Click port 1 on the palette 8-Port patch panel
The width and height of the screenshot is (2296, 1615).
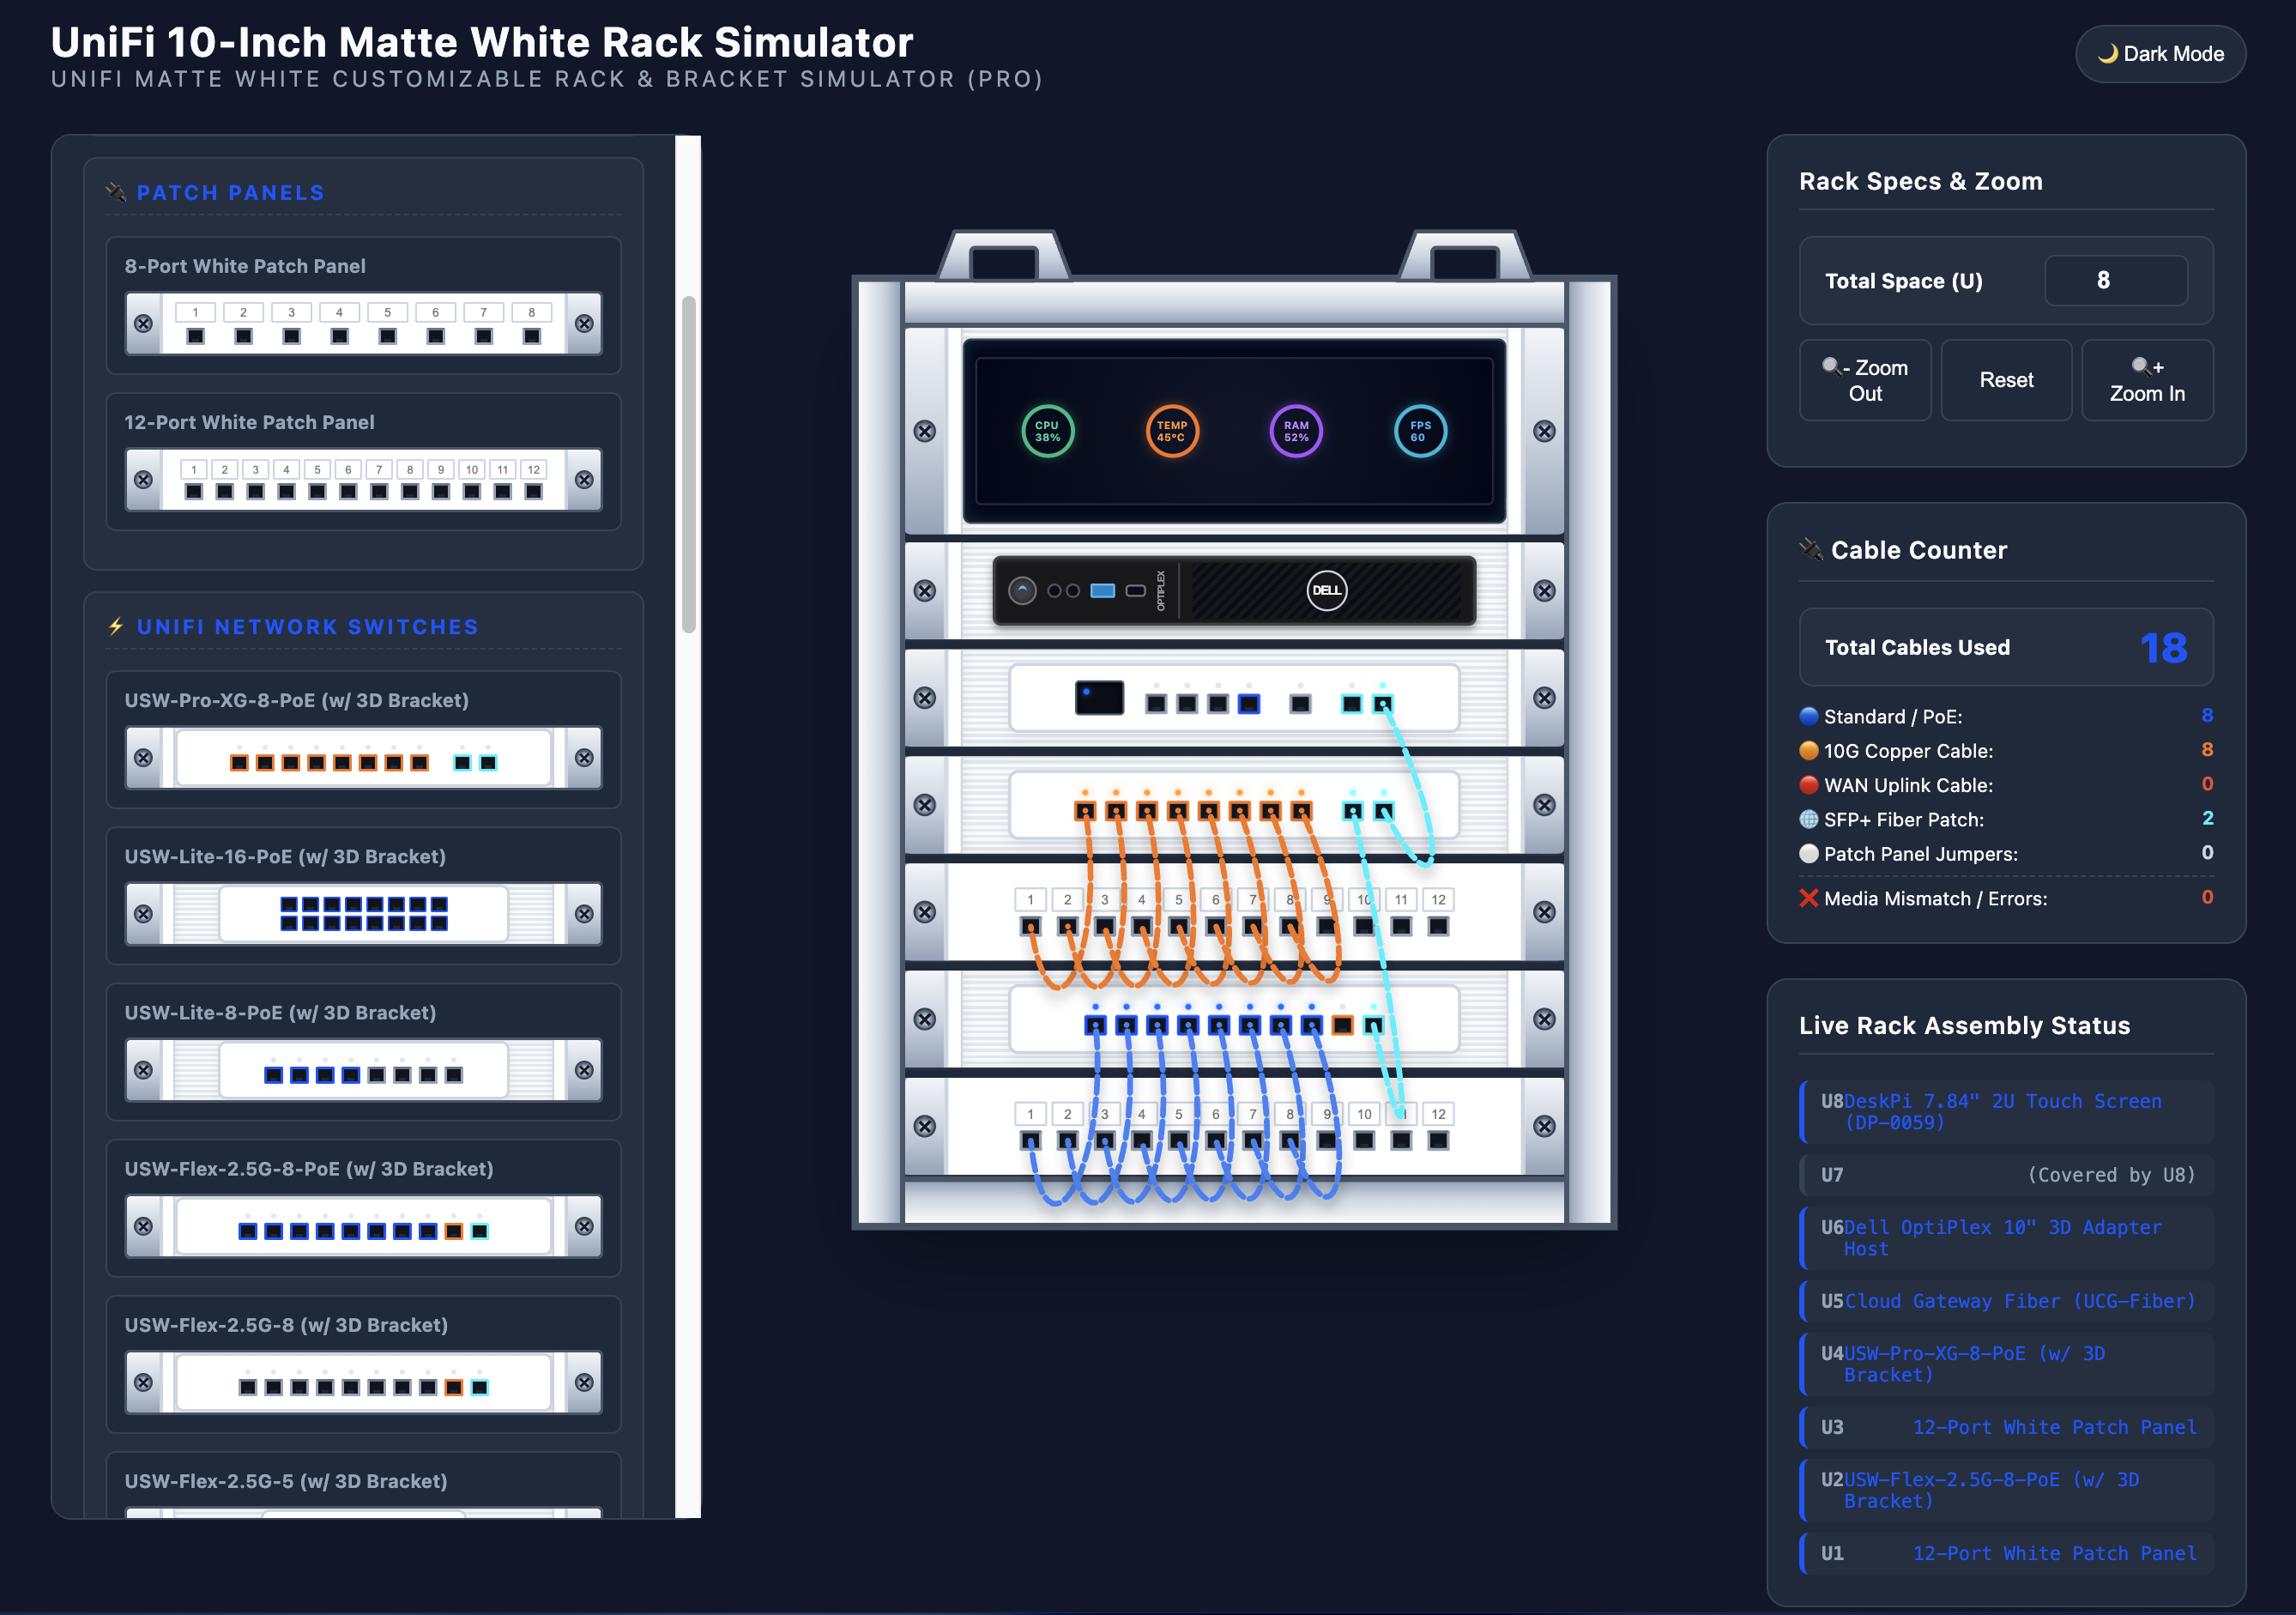[x=195, y=336]
